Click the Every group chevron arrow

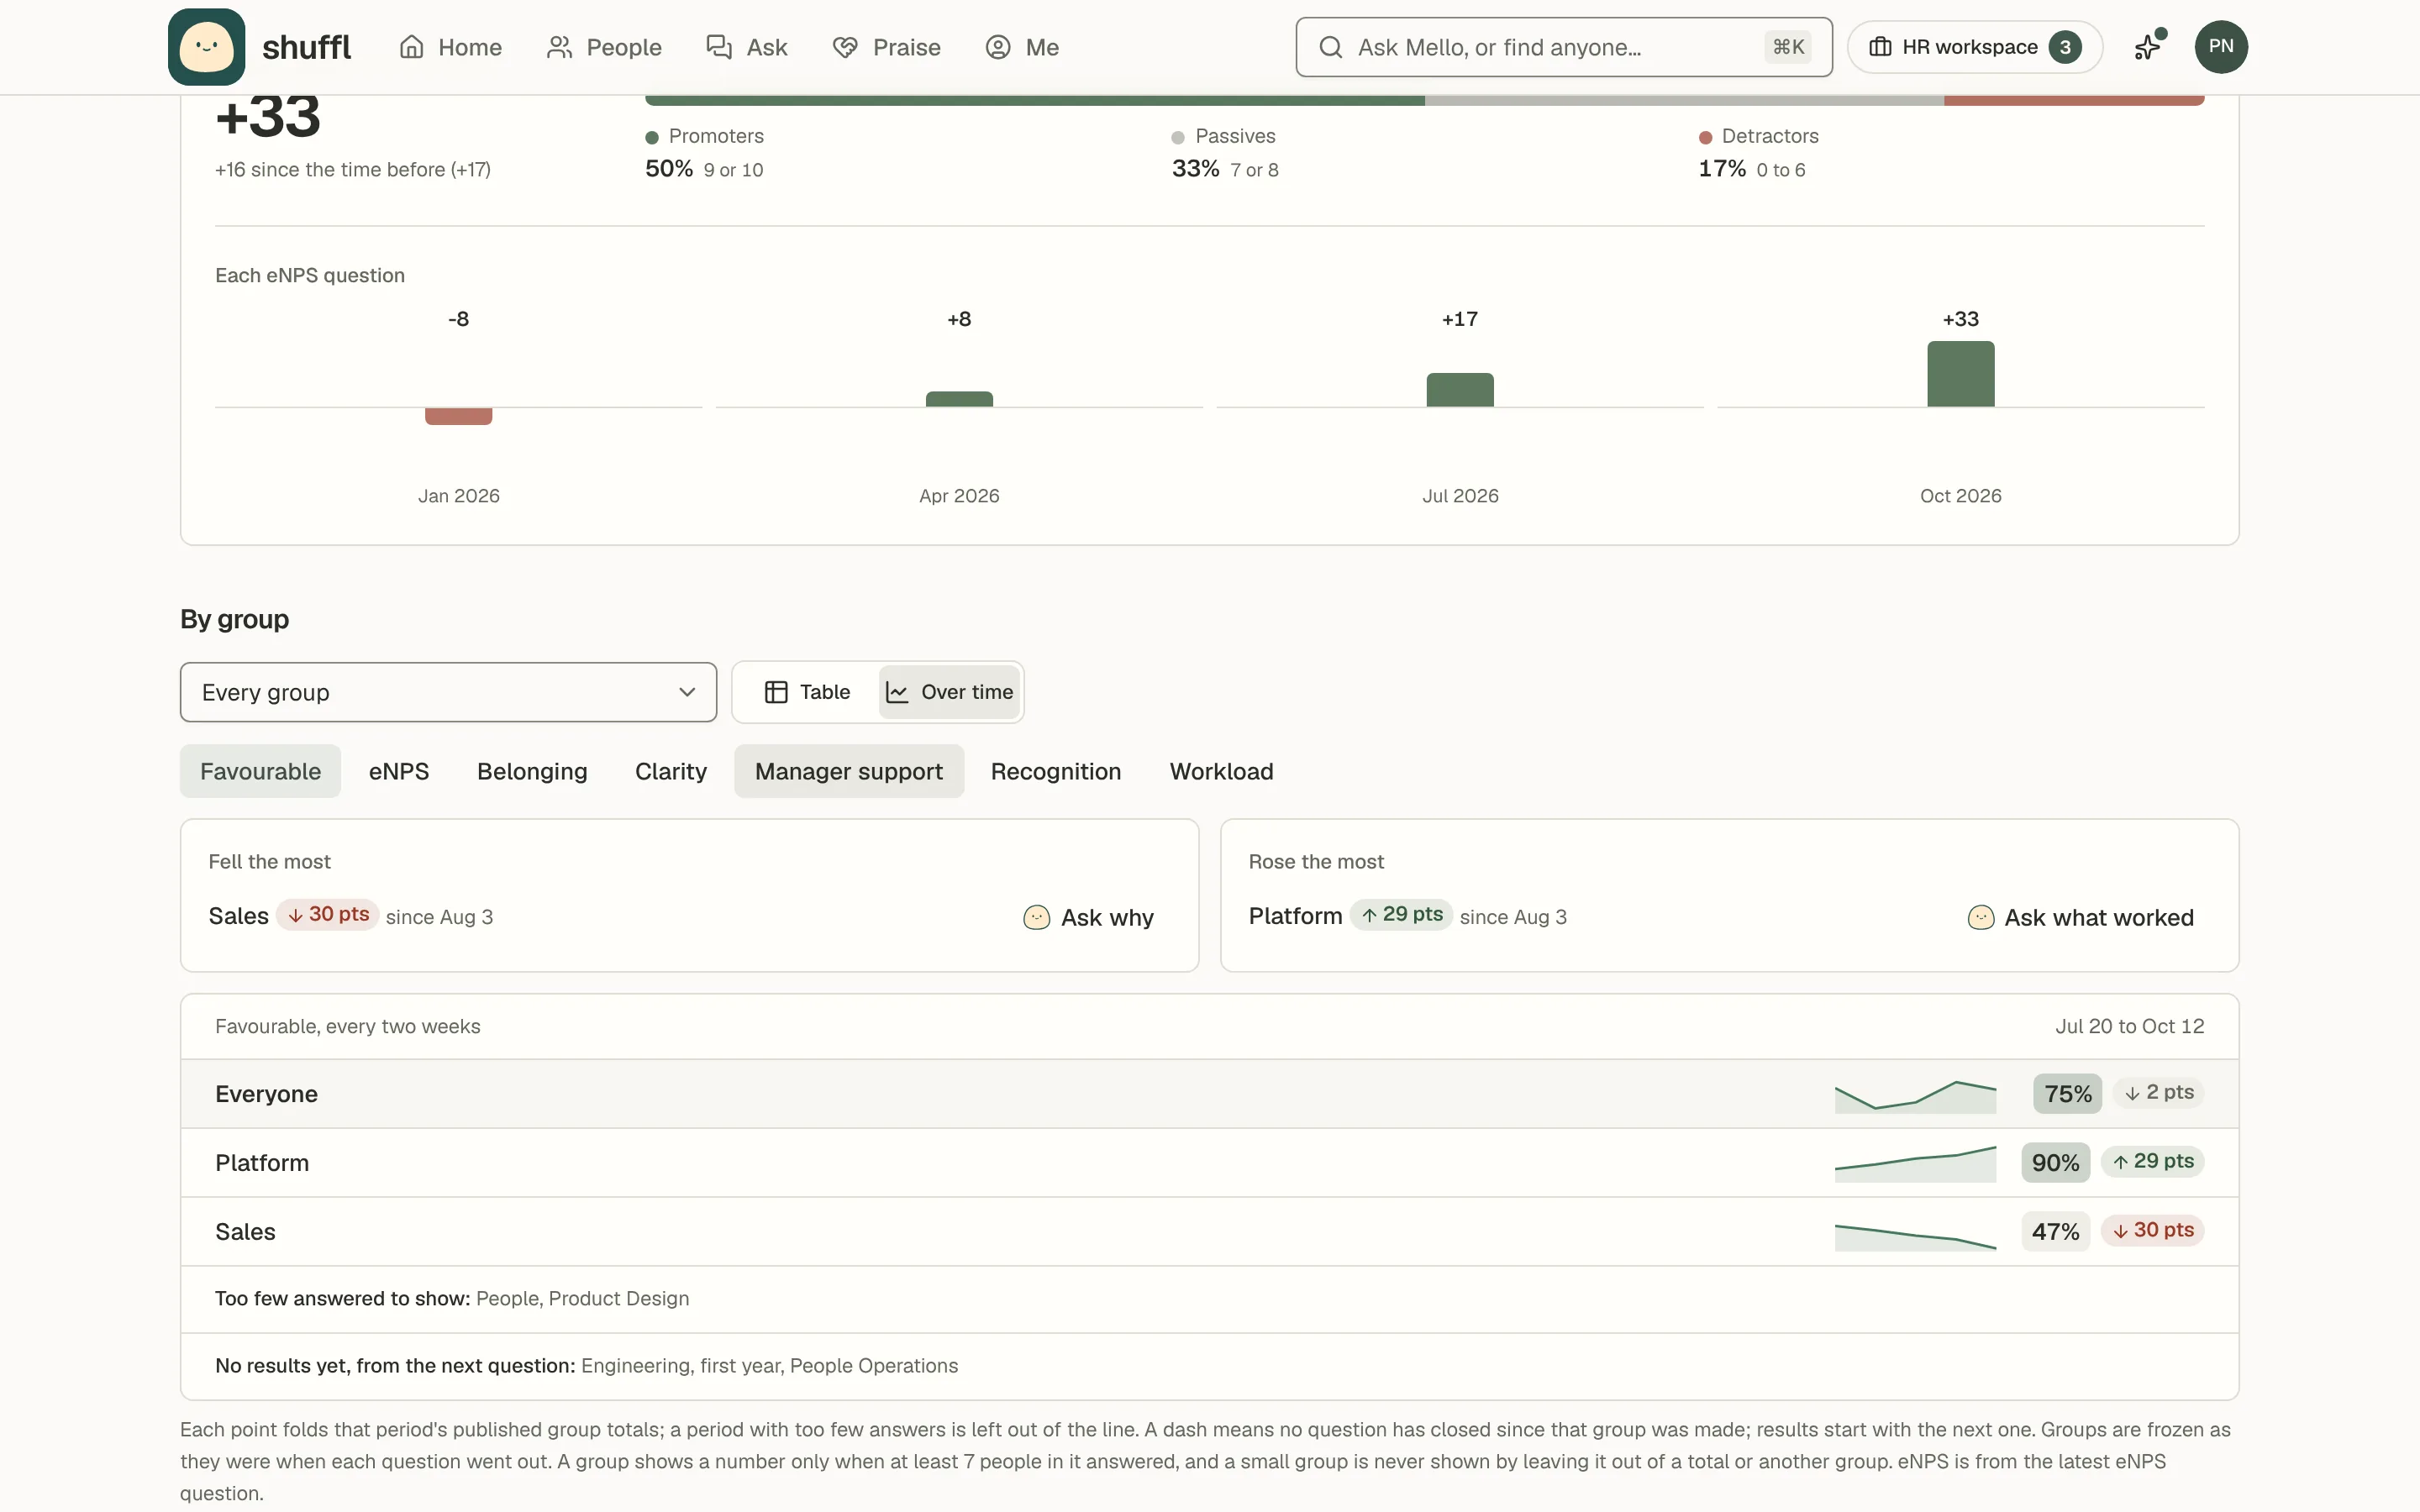687,692
